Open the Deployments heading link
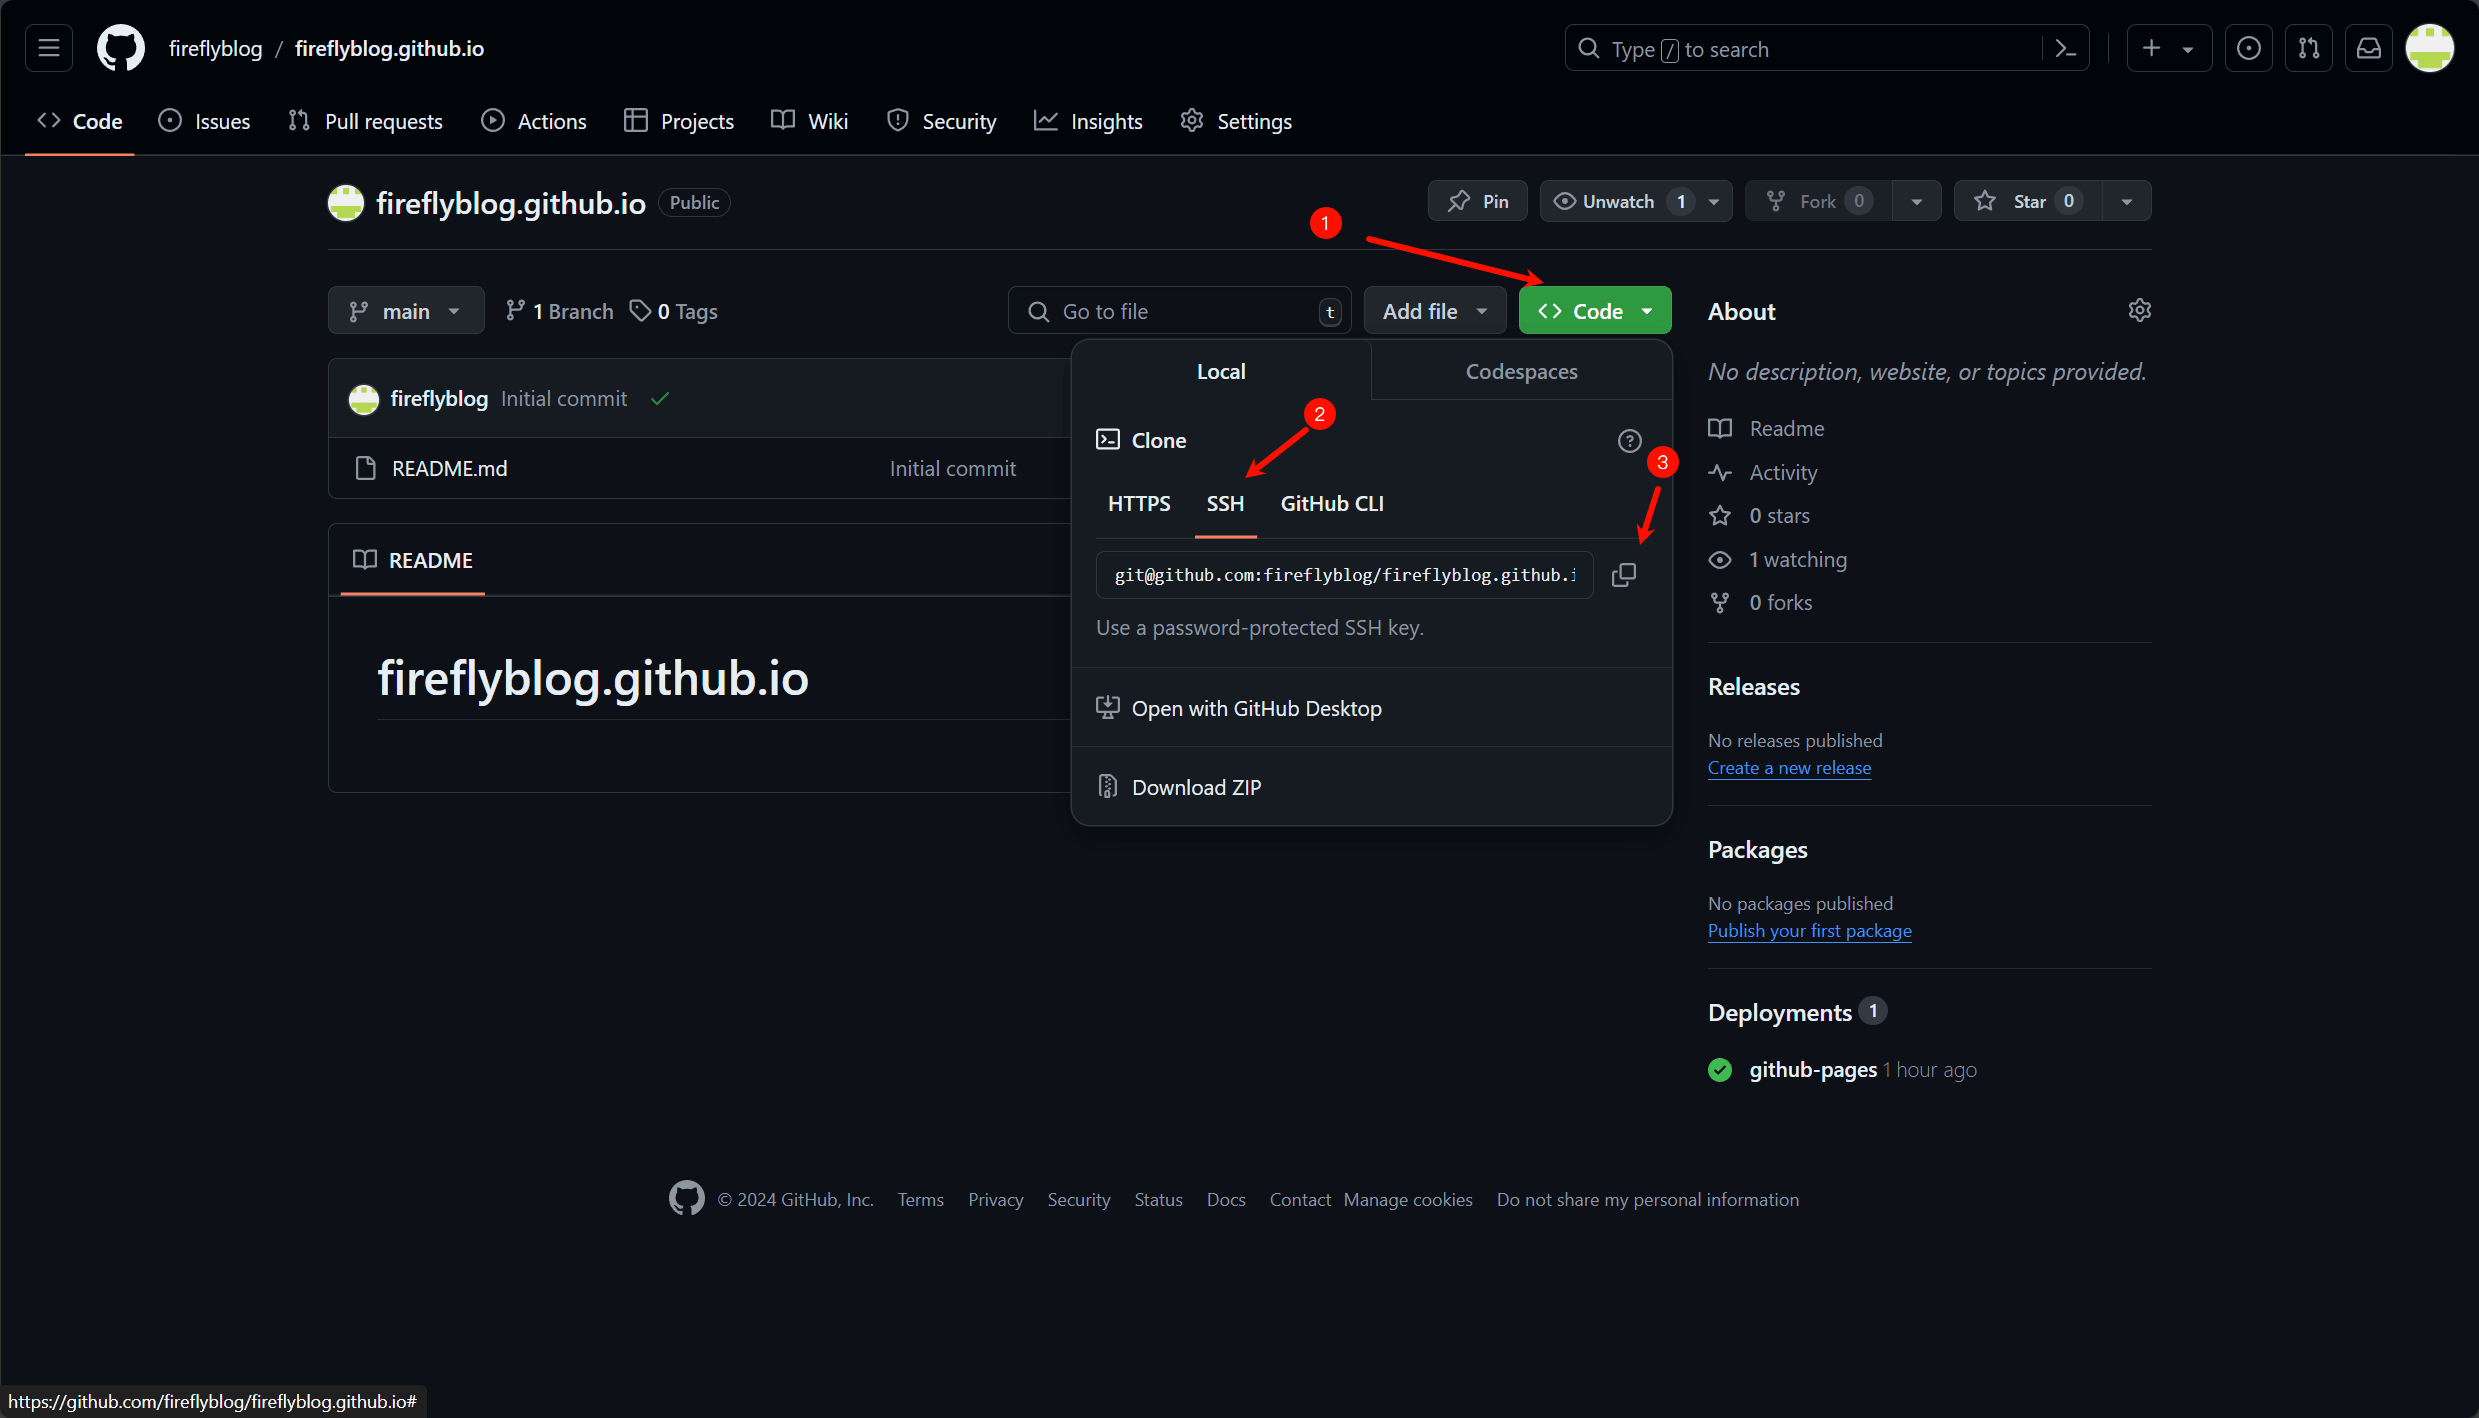The image size is (2479, 1418). click(x=1779, y=1012)
